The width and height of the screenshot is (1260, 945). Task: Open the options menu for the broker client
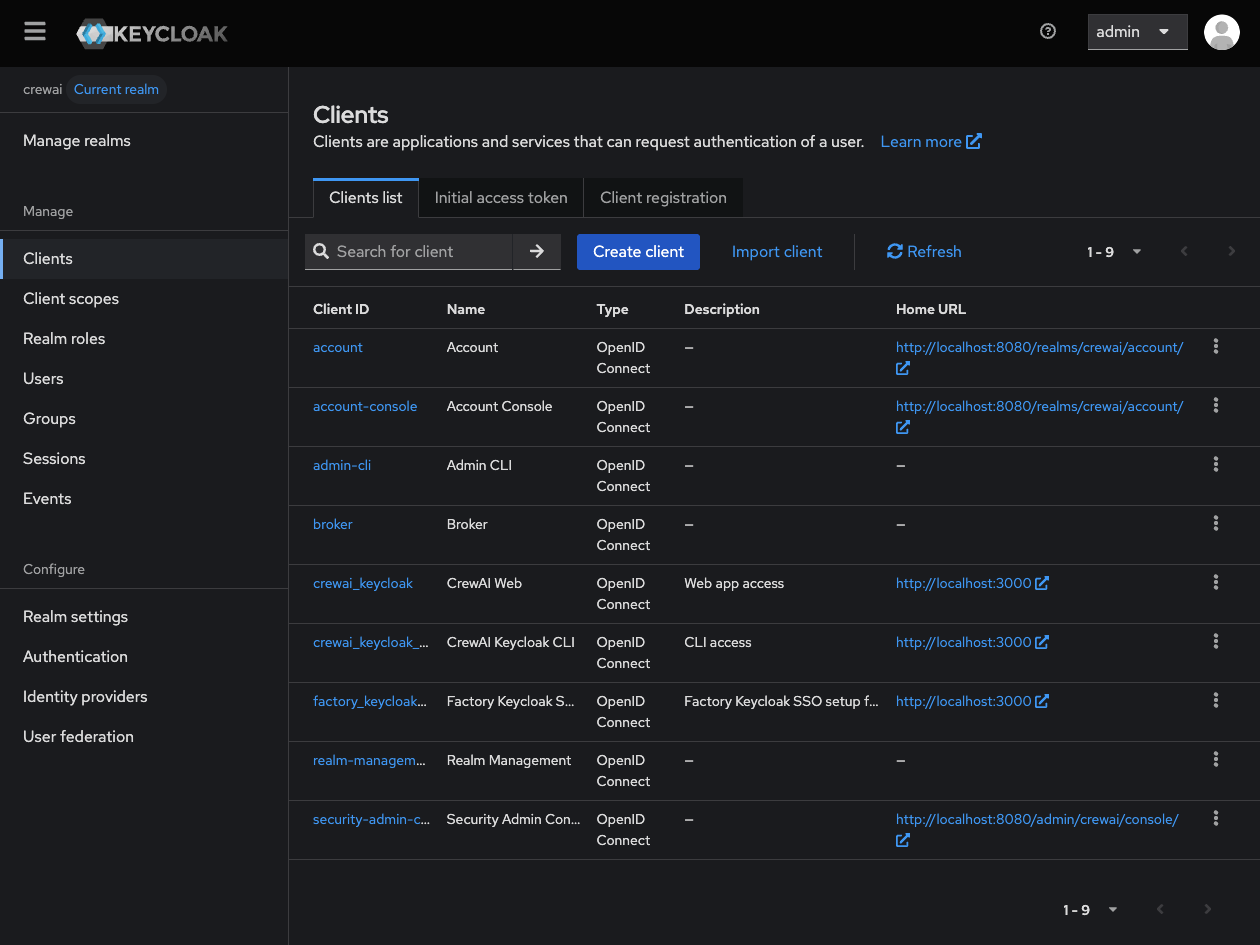tap(1215, 523)
